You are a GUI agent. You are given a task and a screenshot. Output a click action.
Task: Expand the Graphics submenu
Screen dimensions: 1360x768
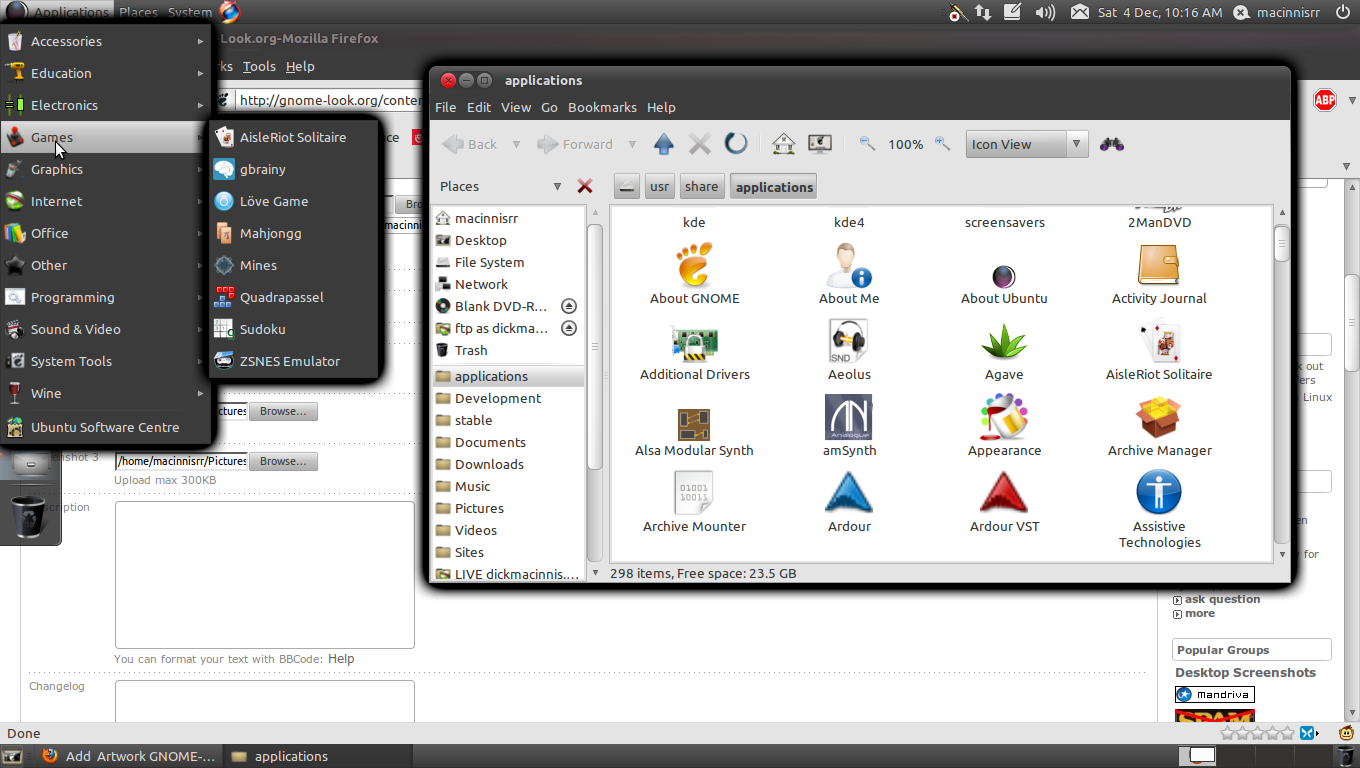click(106, 169)
